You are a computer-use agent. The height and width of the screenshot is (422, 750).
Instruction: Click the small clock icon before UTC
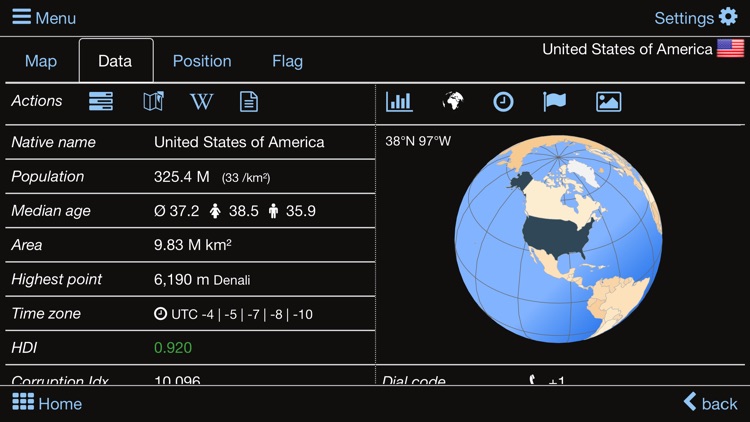tap(160, 313)
